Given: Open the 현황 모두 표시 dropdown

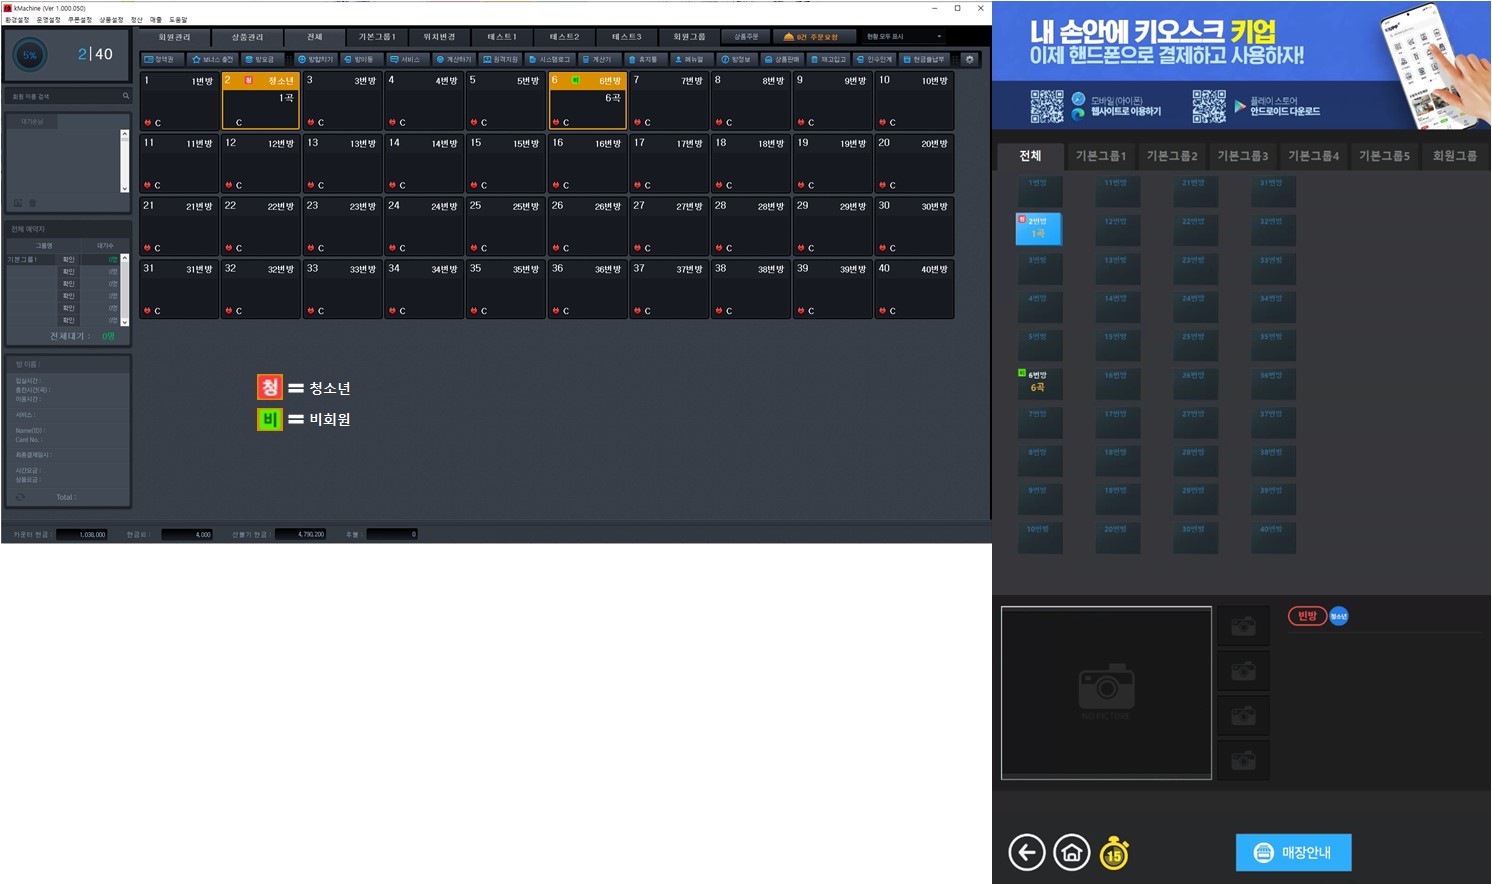Looking at the screenshot, I should [904, 37].
